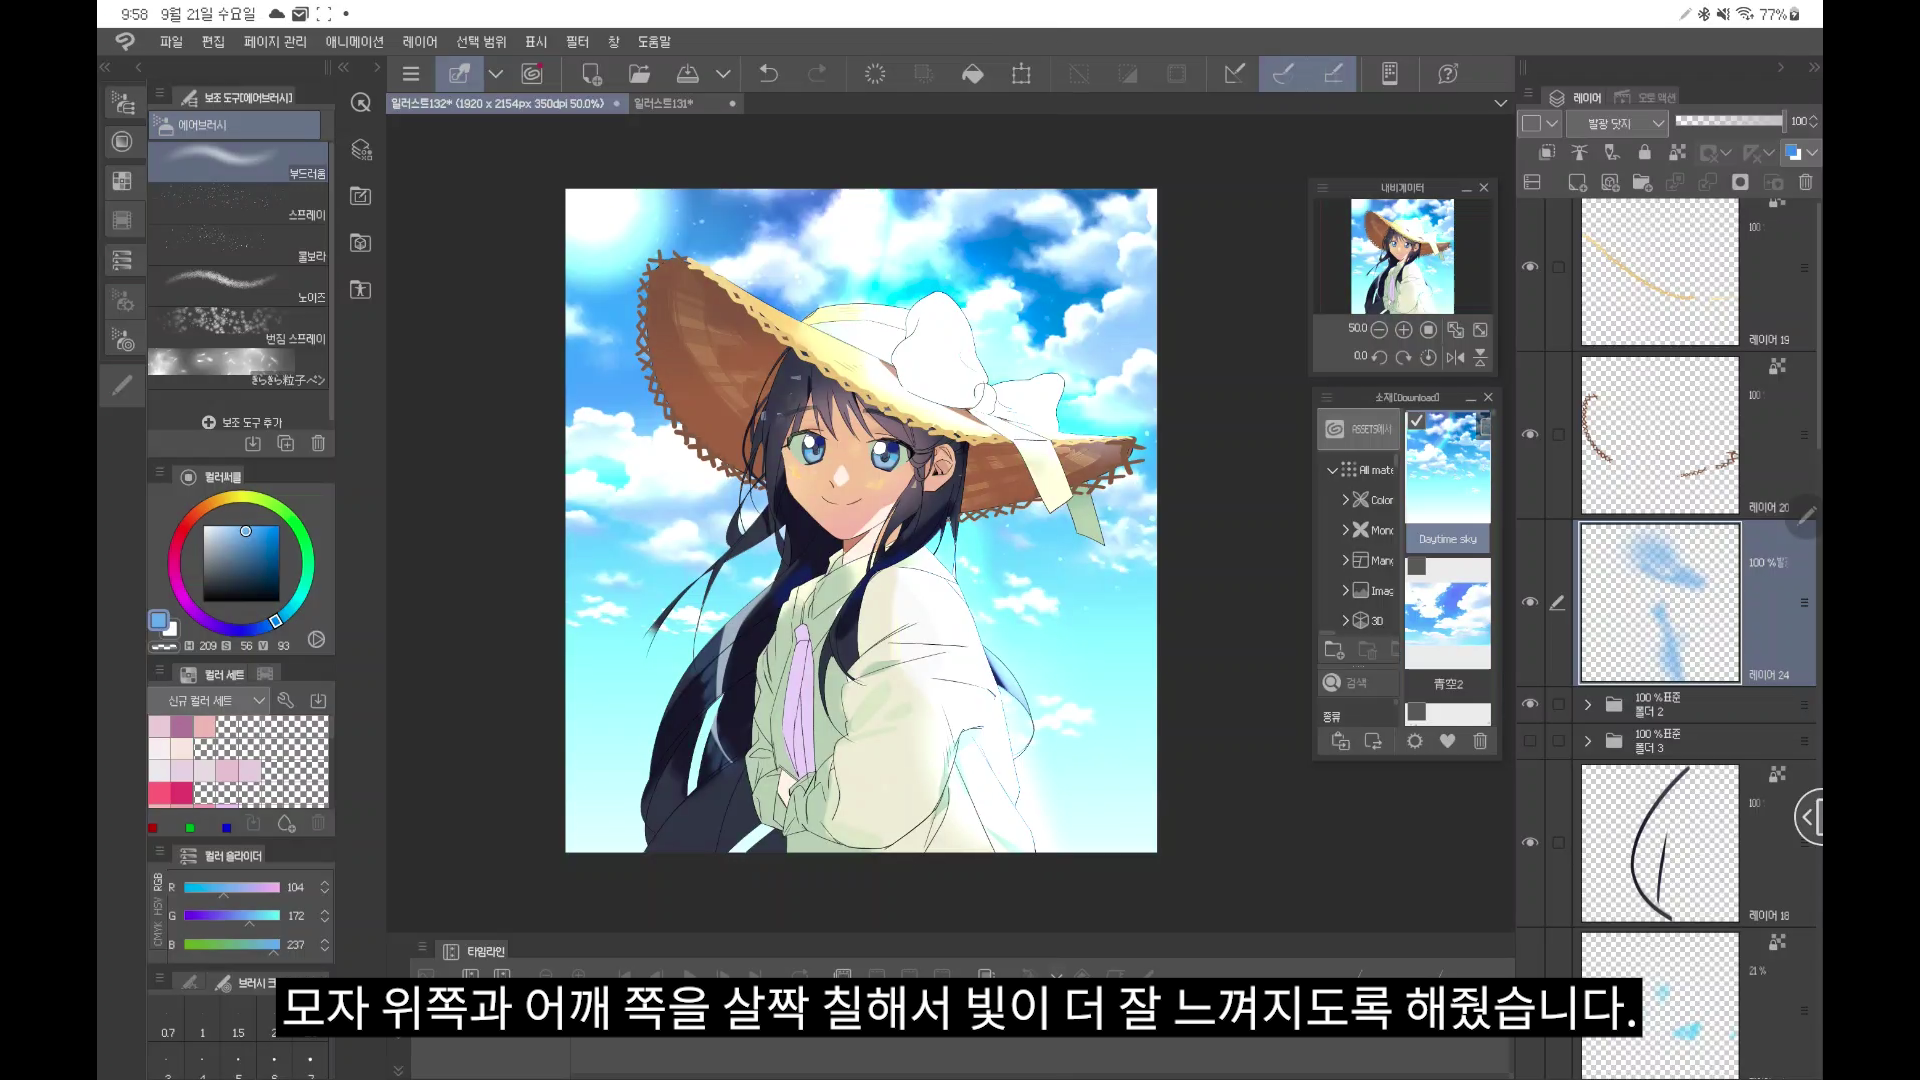This screenshot has height=1080, width=1920.
Task: Click the Fill bucket icon in toolbar
Action: coord(972,74)
